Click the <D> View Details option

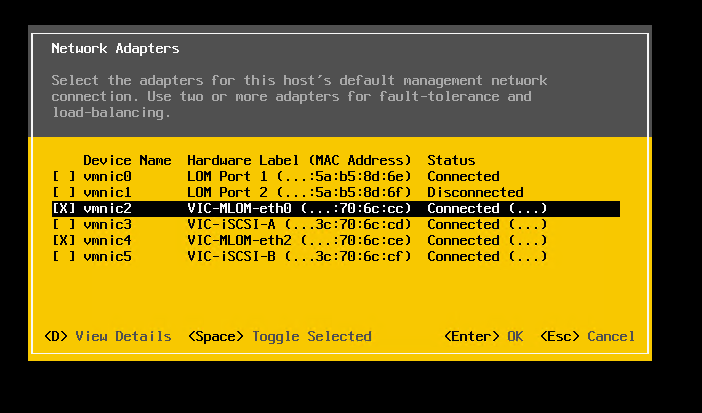(108, 336)
